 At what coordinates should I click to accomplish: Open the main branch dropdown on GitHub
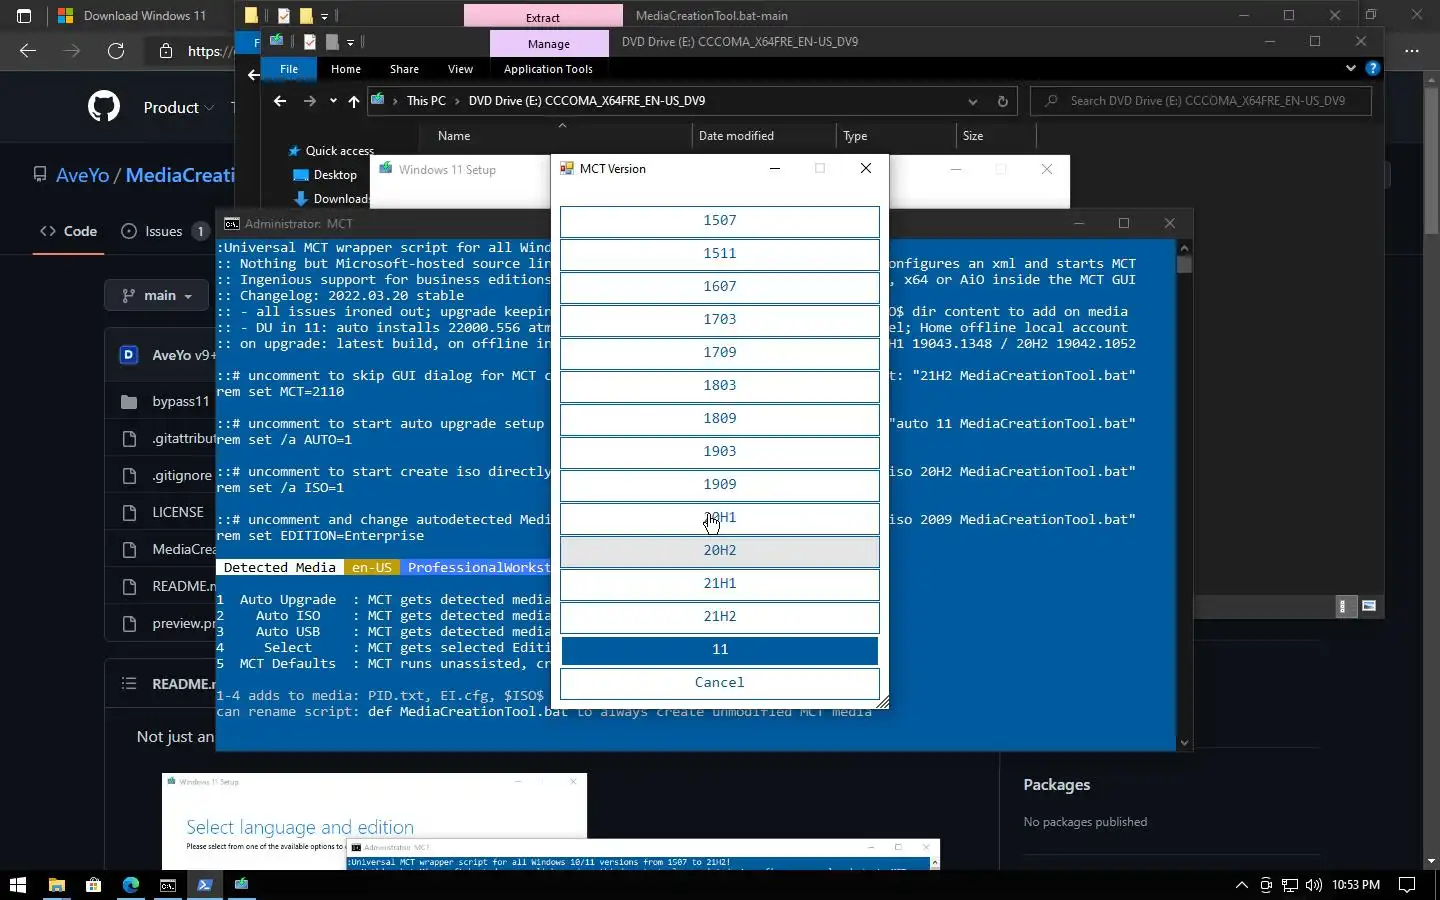pyautogui.click(x=159, y=296)
